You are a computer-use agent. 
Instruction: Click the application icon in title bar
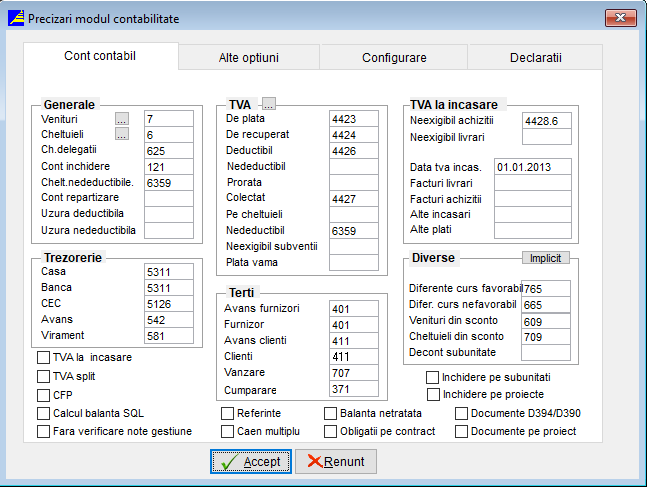click(15, 18)
